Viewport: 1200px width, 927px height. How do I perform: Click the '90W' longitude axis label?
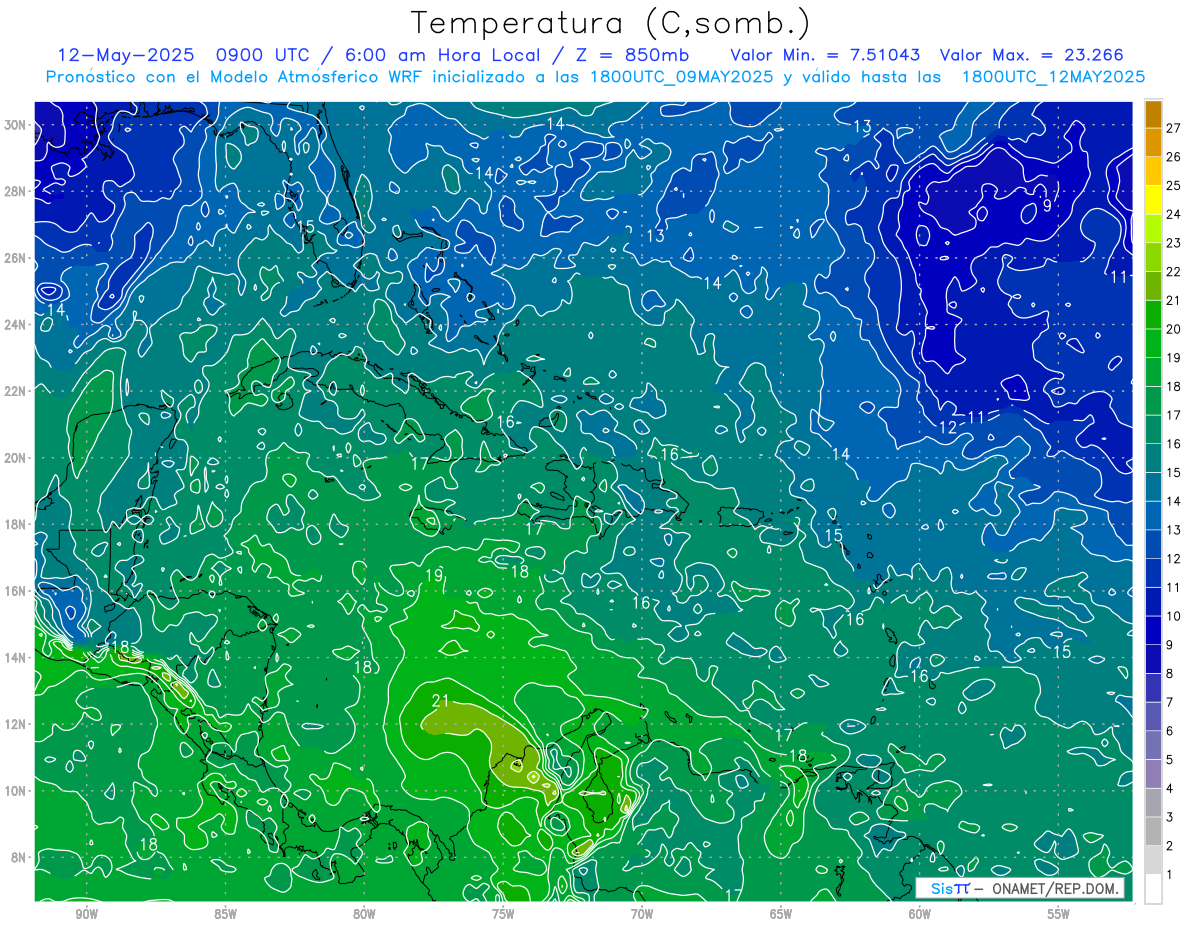pyautogui.click(x=86, y=915)
